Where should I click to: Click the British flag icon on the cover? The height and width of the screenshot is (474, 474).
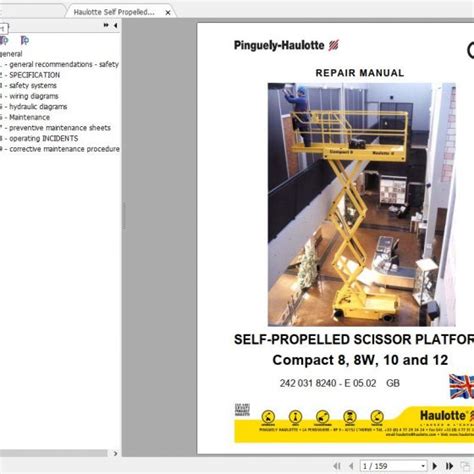click(461, 386)
